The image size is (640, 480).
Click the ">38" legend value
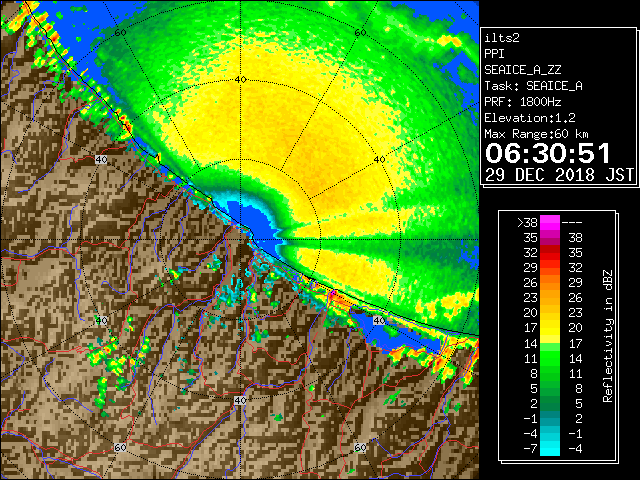pyautogui.click(x=527, y=223)
